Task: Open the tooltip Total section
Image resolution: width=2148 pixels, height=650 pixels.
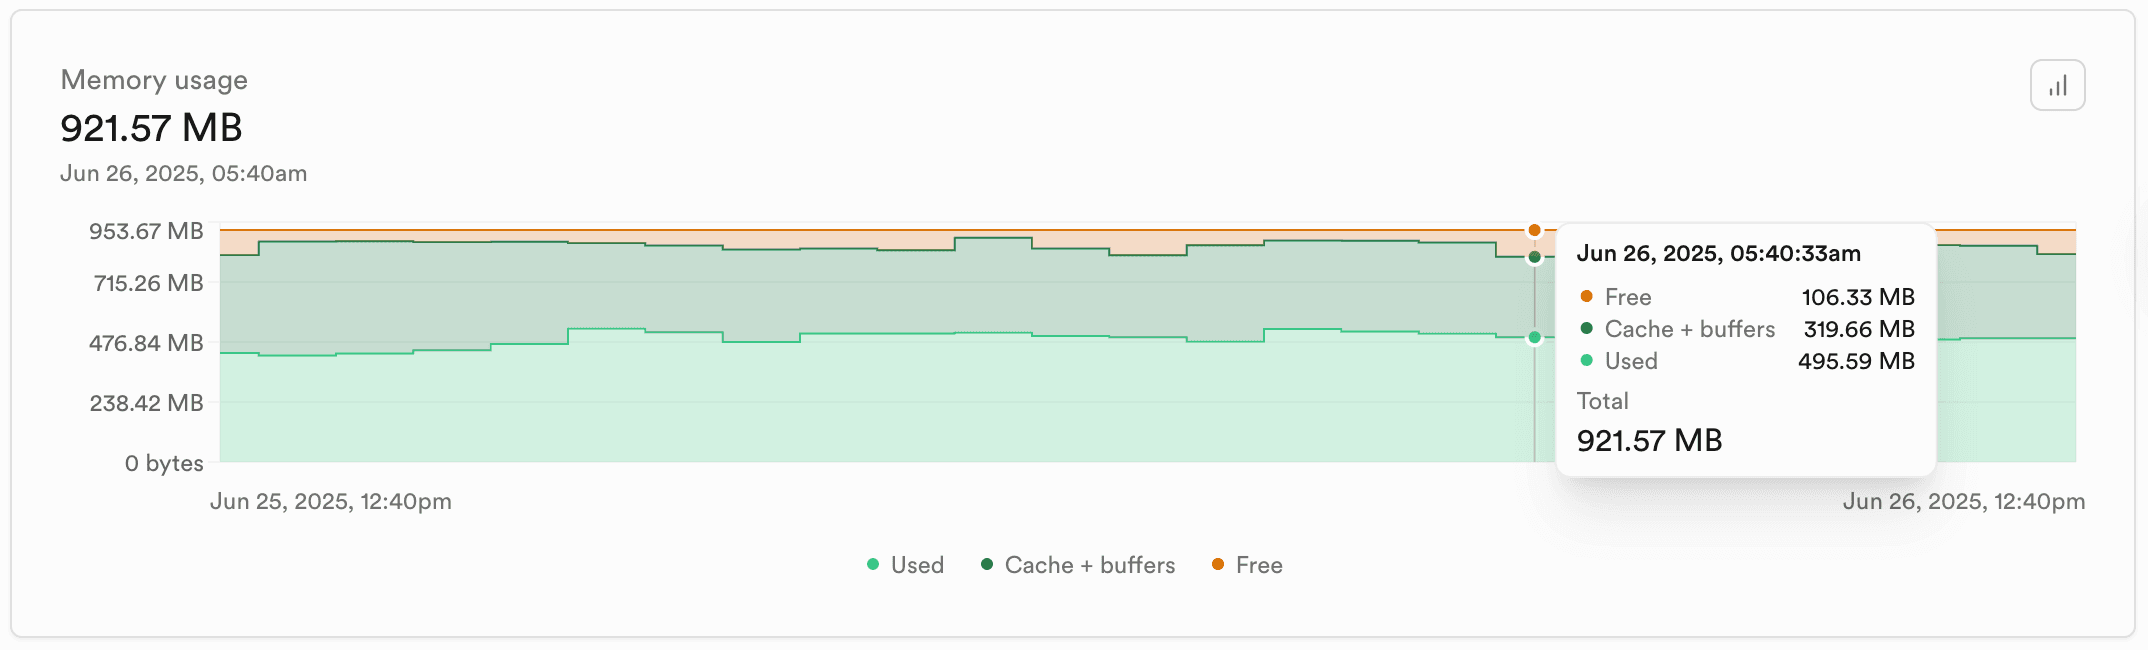Action: coord(1603,400)
